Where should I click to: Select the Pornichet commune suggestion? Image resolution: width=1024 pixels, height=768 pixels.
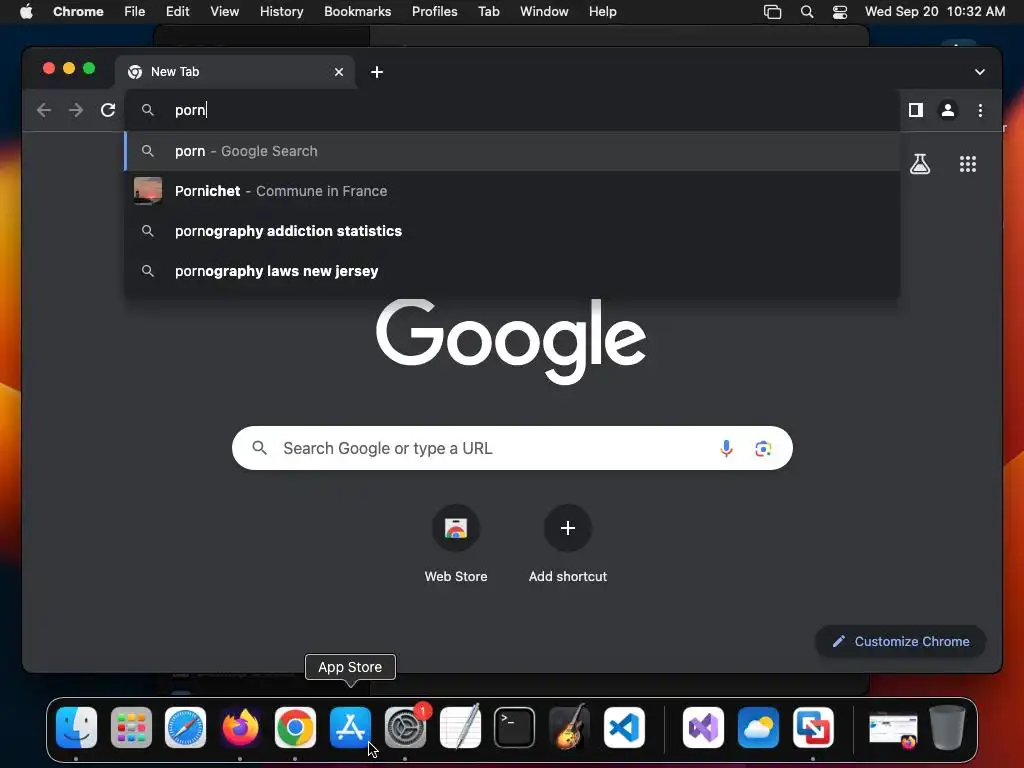pos(512,191)
